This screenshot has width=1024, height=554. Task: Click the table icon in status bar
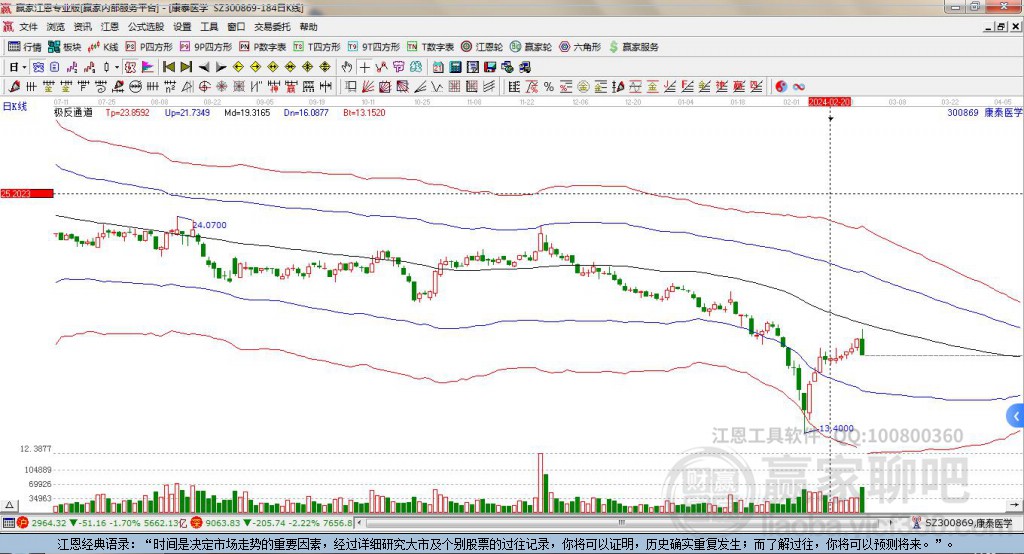click(x=8, y=523)
